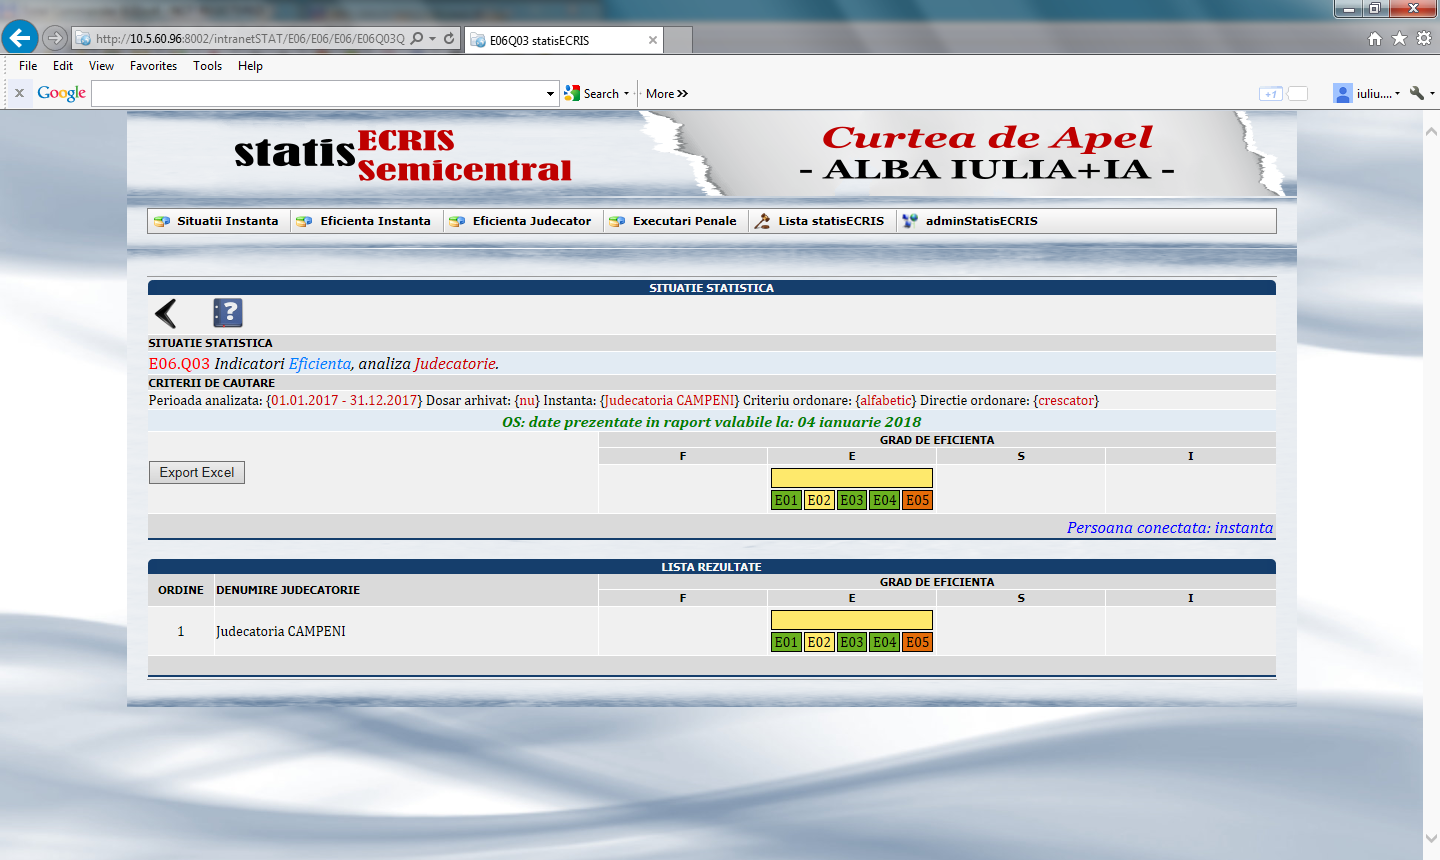Screen dimensions: 1440x860
Task: Open the File menu
Action: [x=28, y=66]
